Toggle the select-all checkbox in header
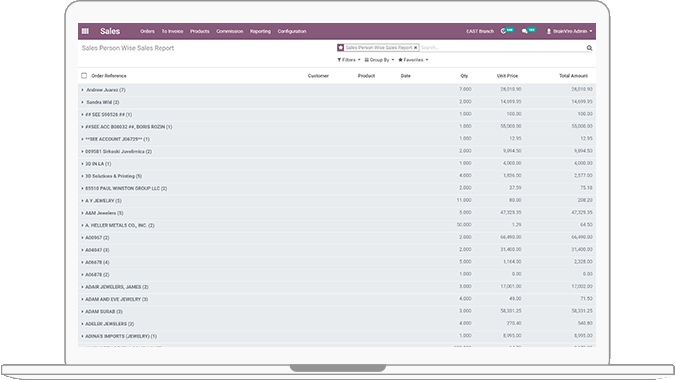675x380 pixels. 84,75
